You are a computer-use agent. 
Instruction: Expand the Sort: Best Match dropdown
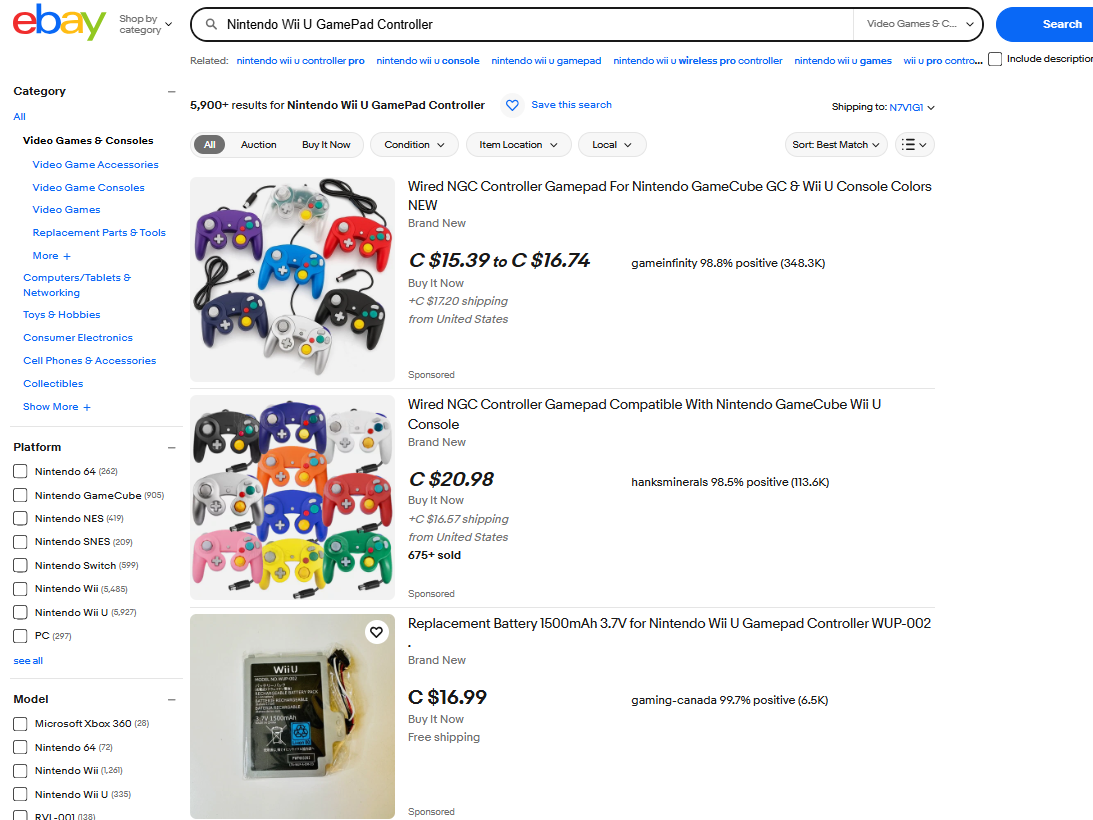(x=836, y=145)
